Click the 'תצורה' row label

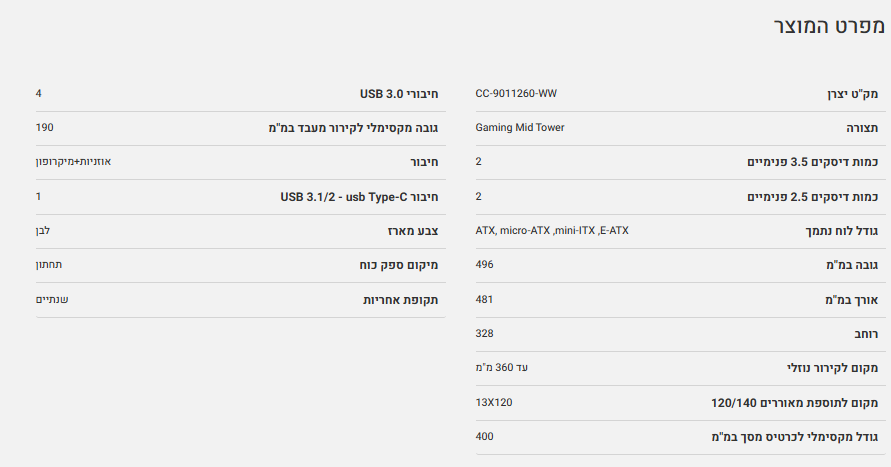coord(862,128)
